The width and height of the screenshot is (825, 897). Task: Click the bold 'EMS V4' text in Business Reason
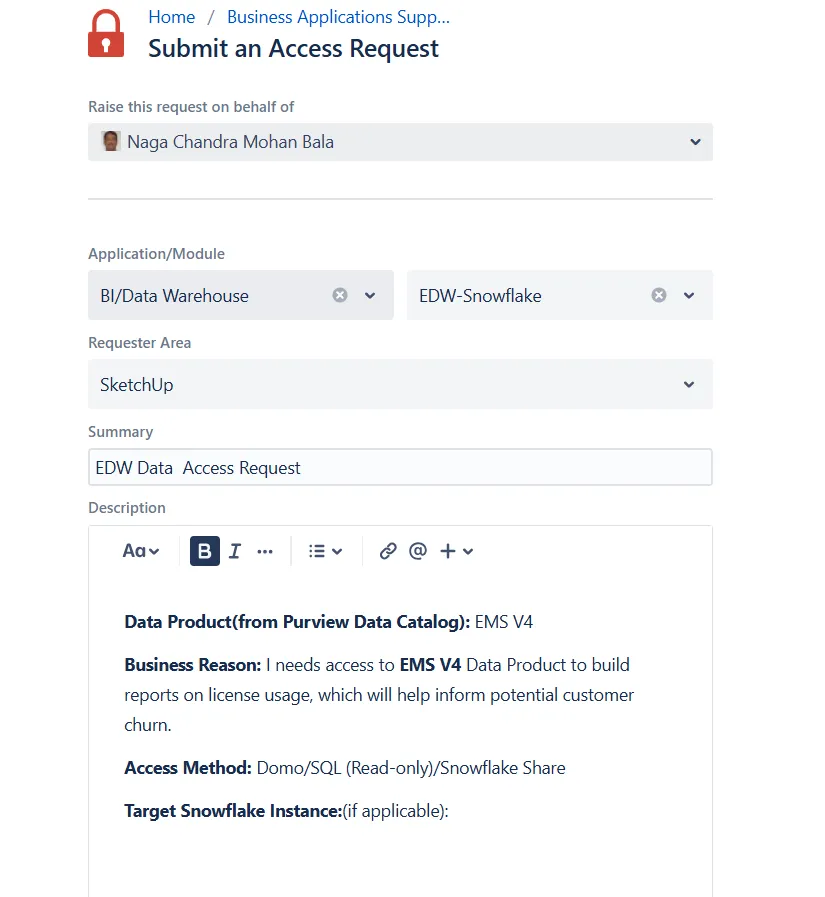(430, 665)
